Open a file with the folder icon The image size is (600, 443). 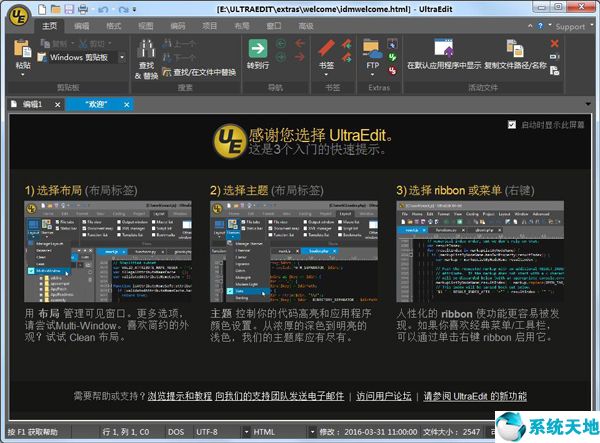click(x=56, y=9)
